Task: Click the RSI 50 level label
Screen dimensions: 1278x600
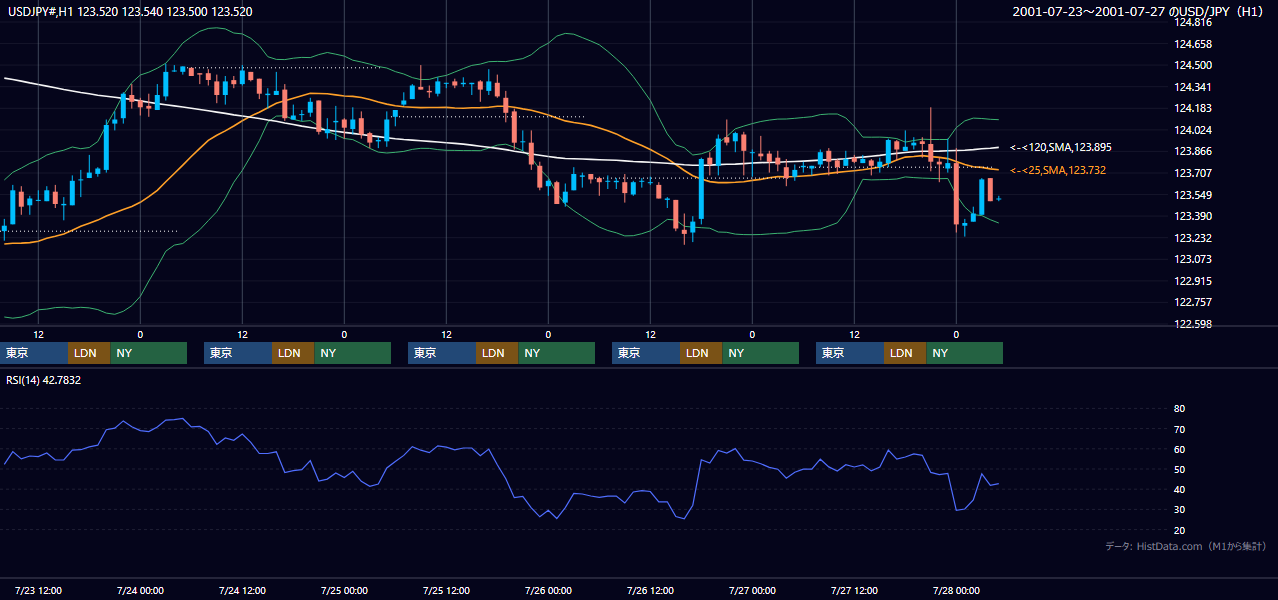Action: pos(1179,469)
